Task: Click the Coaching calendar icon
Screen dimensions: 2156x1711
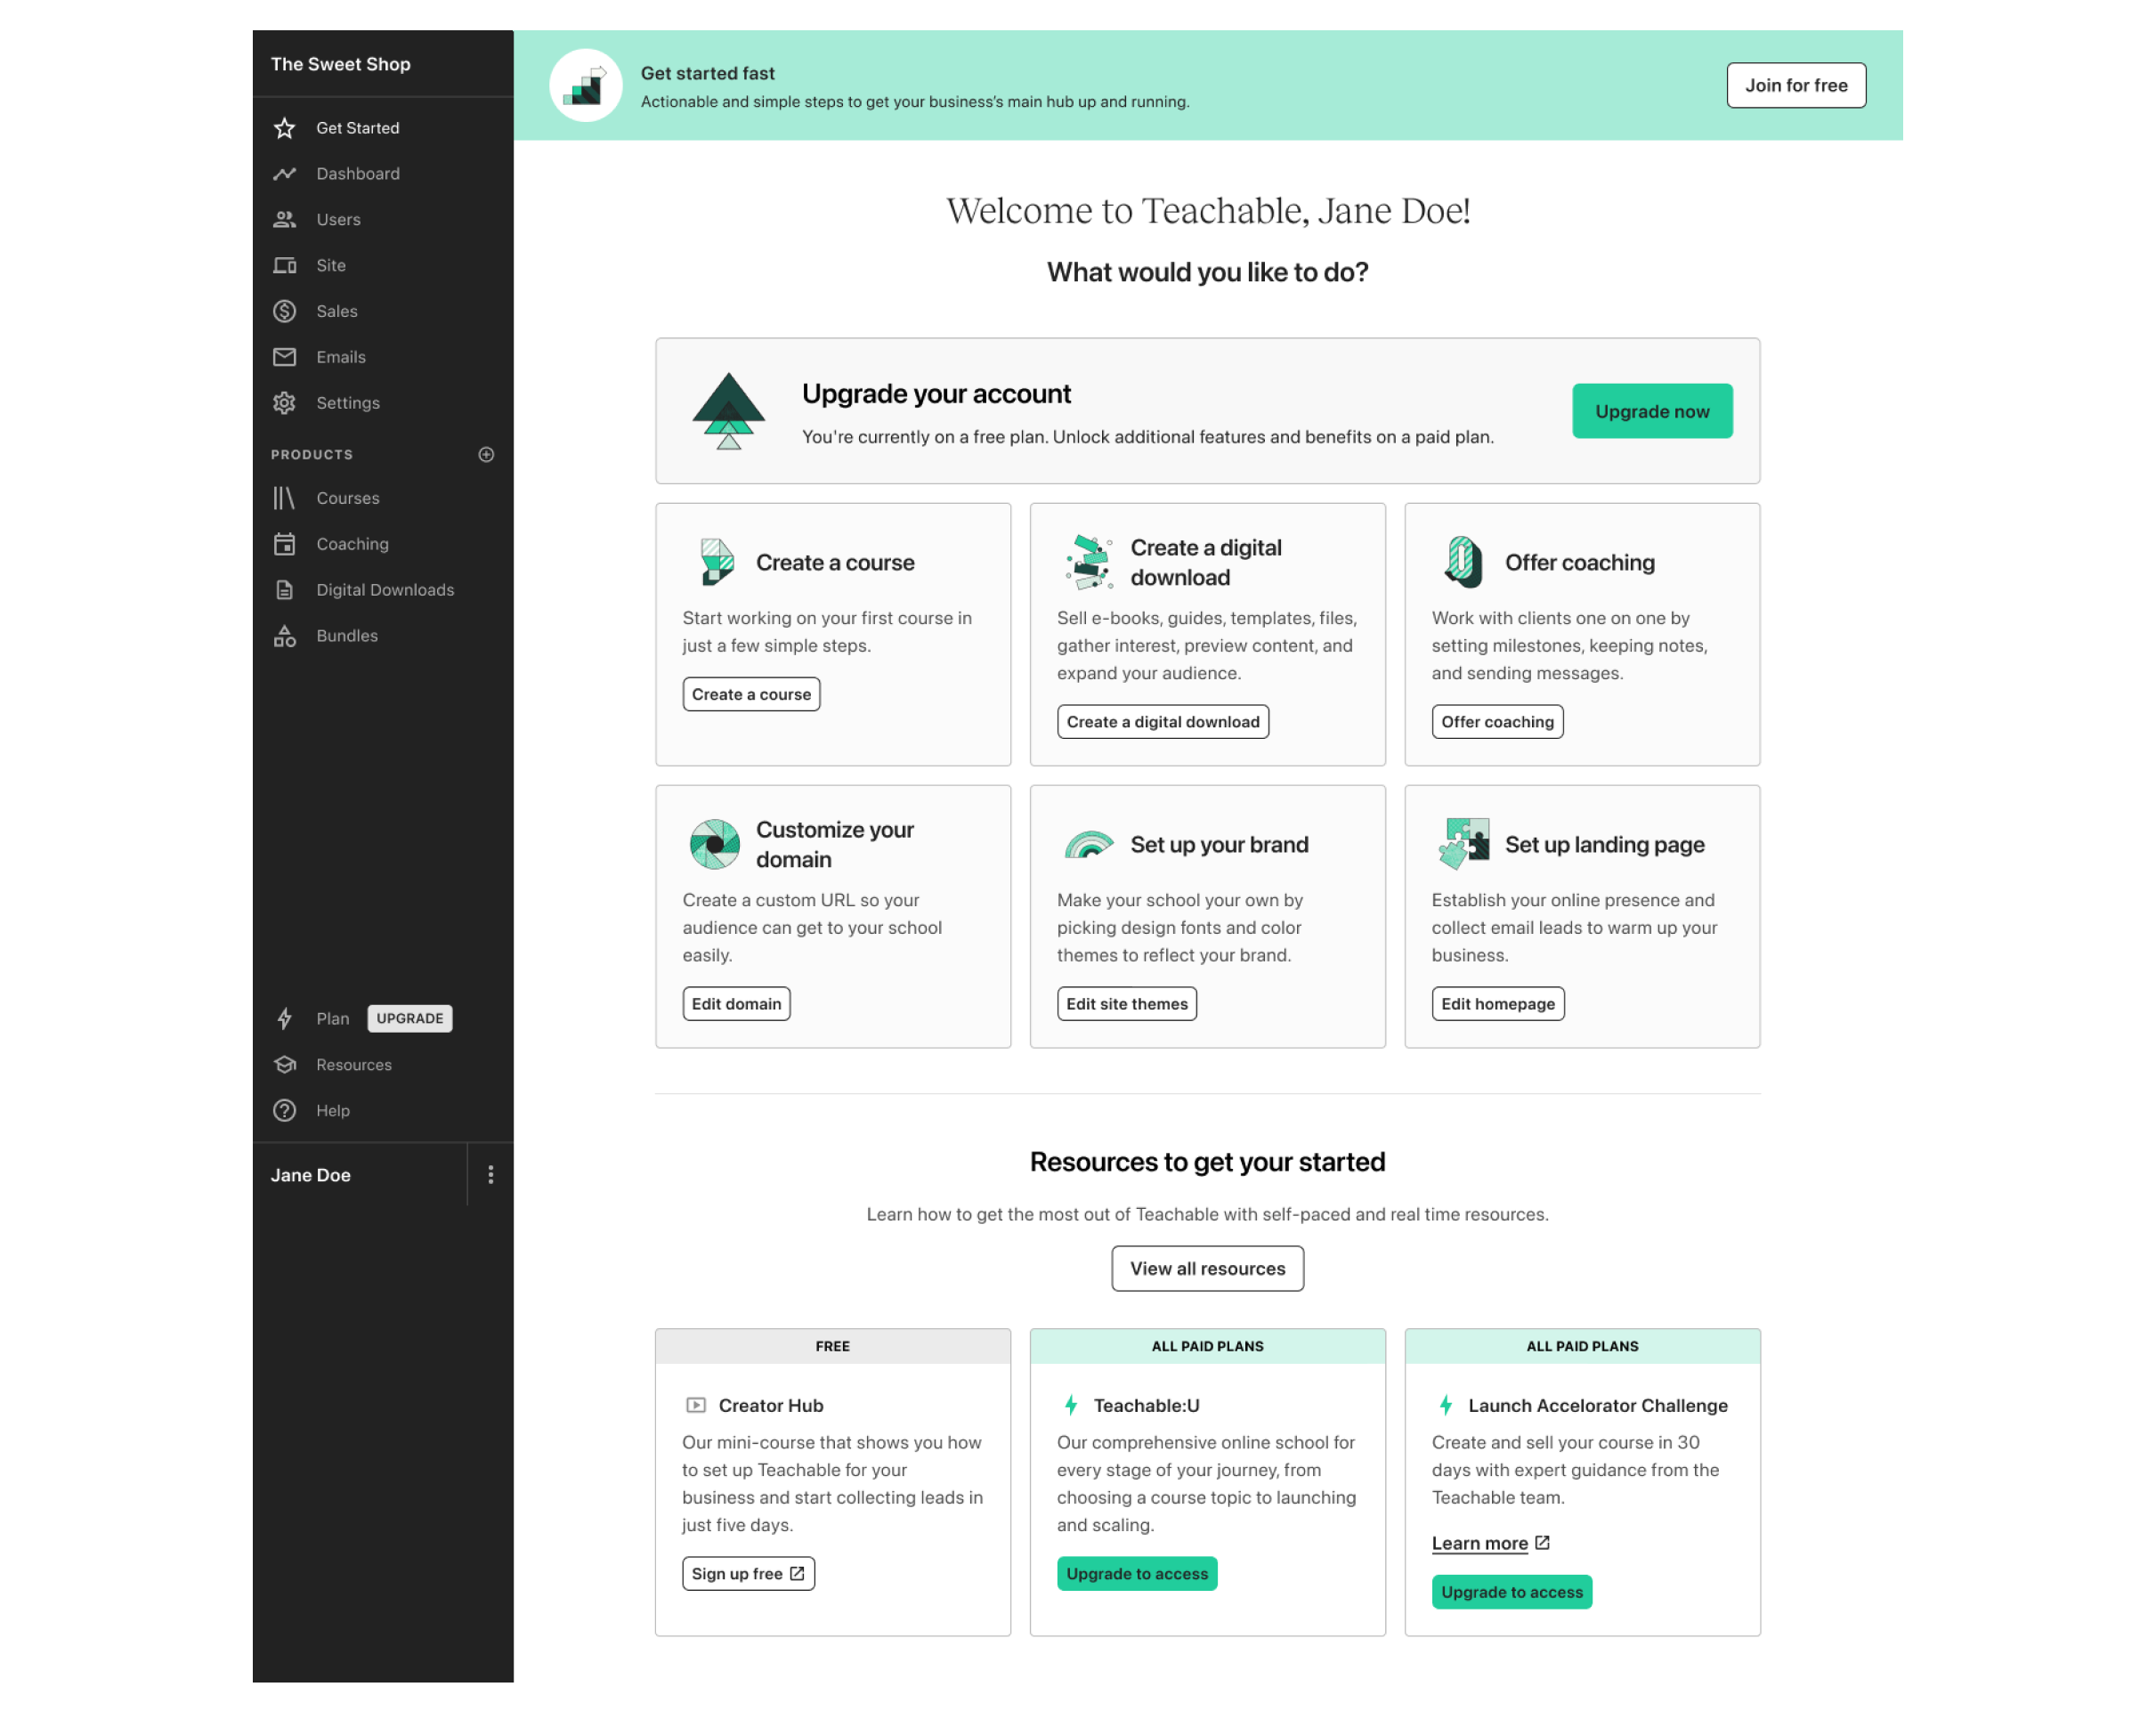Action: pos(285,544)
